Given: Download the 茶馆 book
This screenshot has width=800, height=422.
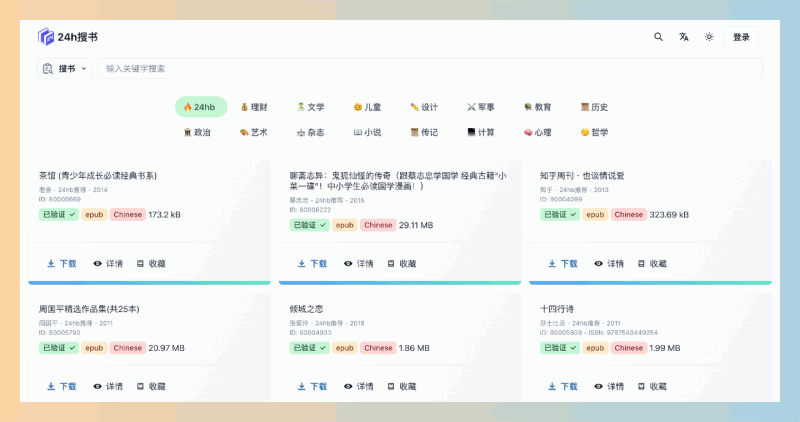Looking at the screenshot, I should click(x=62, y=264).
